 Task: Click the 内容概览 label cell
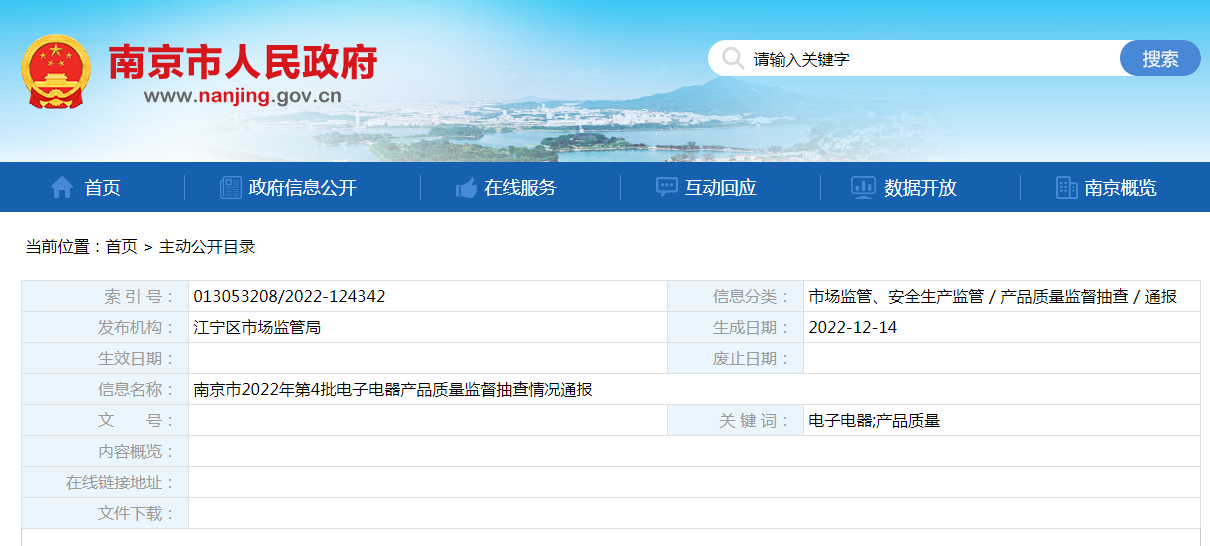(105, 451)
